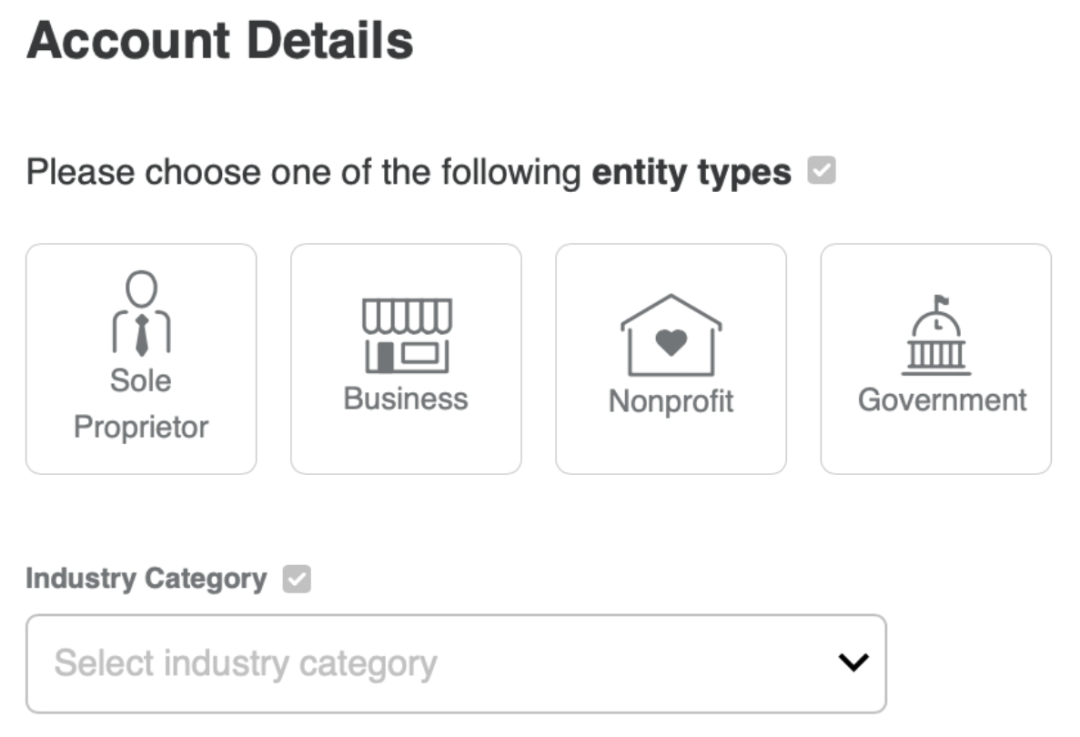
Task: Click the 'Select industry category' placeholder text
Action: coord(246,663)
